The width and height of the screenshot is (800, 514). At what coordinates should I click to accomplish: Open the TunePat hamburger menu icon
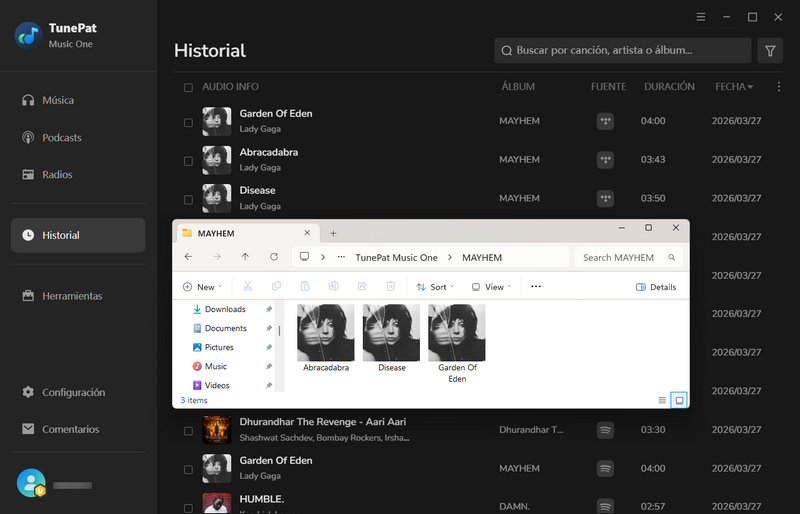[x=701, y=17]
